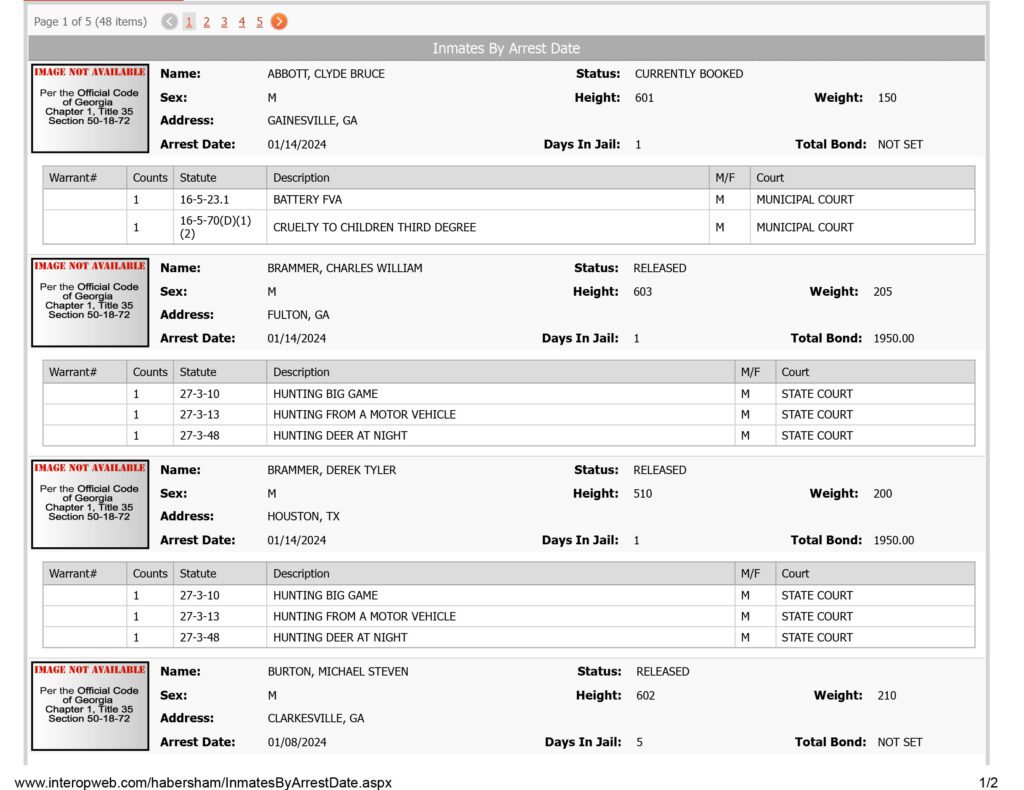This screenshot has width=1024, height=790.
Task: Select Charles Brammer's HUNTING DEER AT NIGHT row
Action: pyautogui.click(x=509, y=435)
